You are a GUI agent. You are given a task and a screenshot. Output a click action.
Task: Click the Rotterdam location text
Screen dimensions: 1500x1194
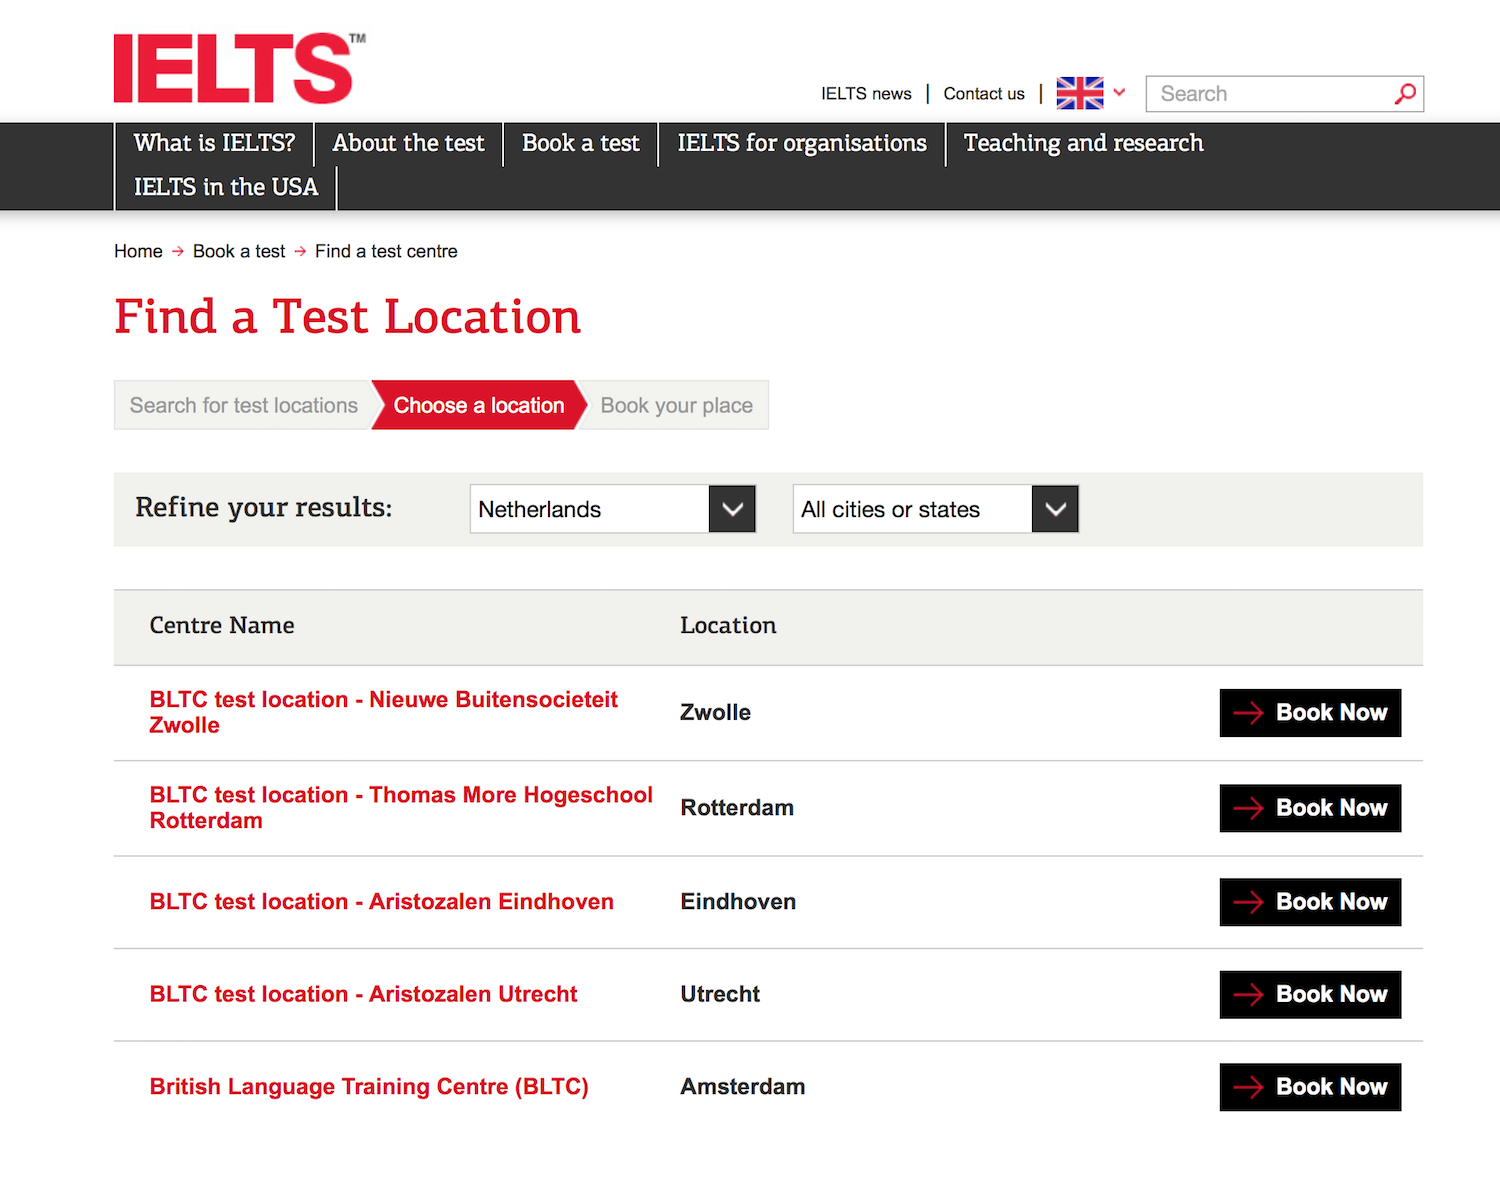click(737, 808)
